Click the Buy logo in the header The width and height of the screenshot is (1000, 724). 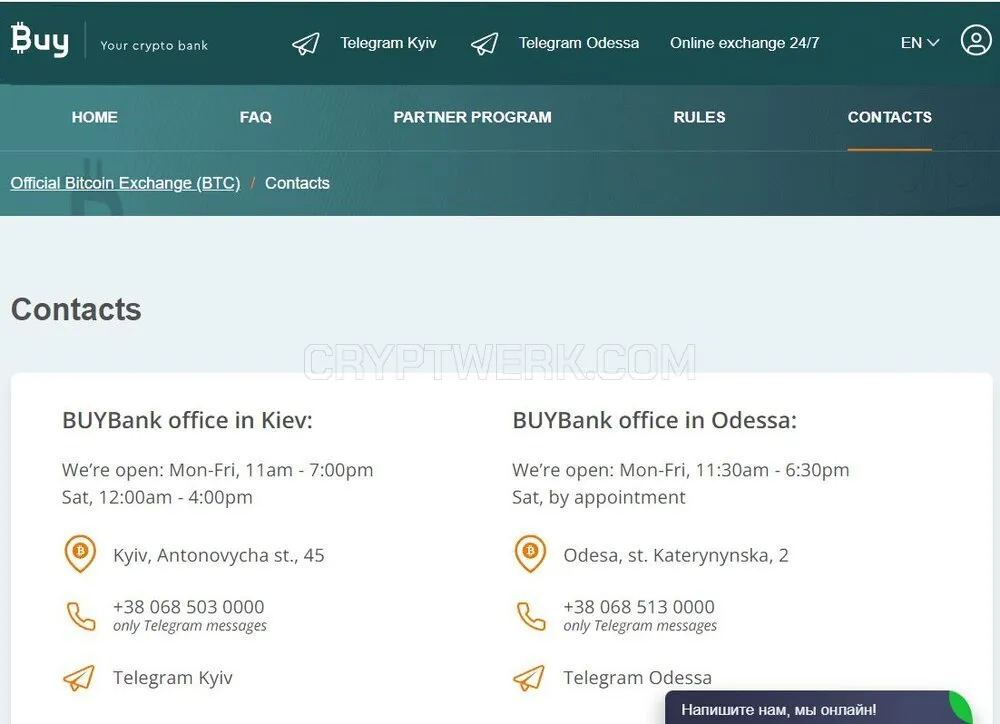coord(40,40)
